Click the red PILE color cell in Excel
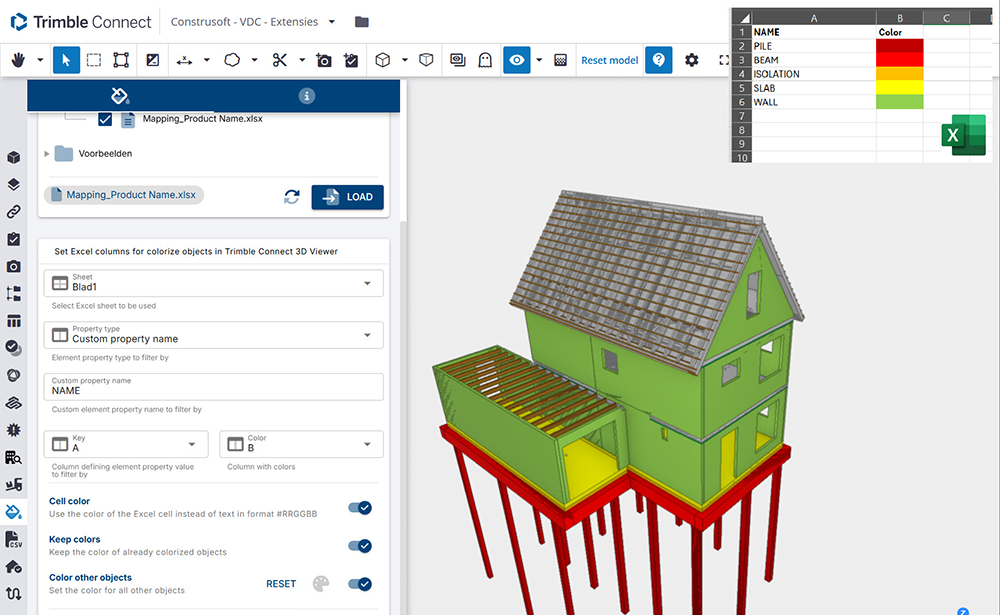Viewport: 1000px width, 615px height. point(899,46)
